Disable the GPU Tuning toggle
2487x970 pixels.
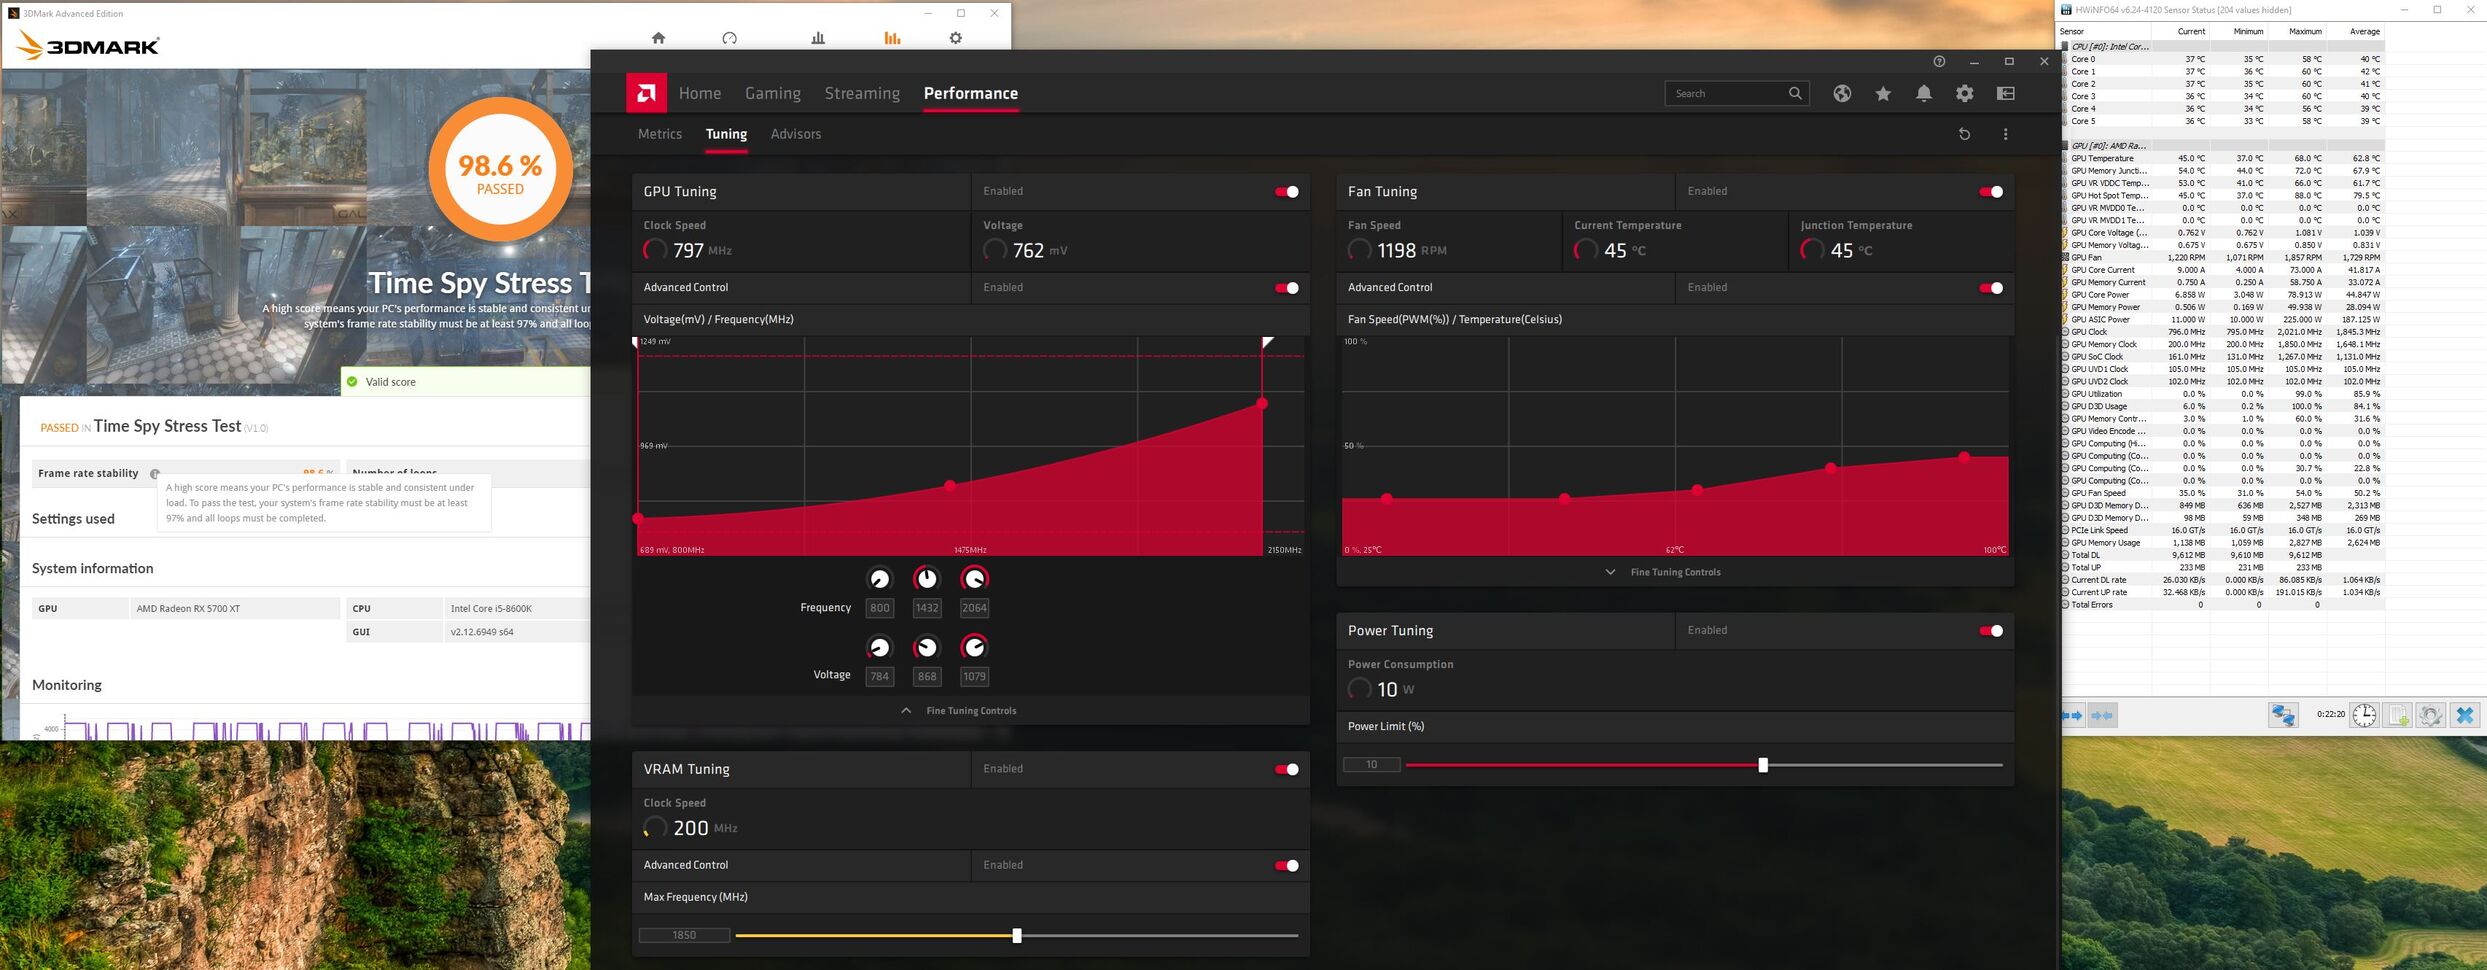(x=1287, y=192)
